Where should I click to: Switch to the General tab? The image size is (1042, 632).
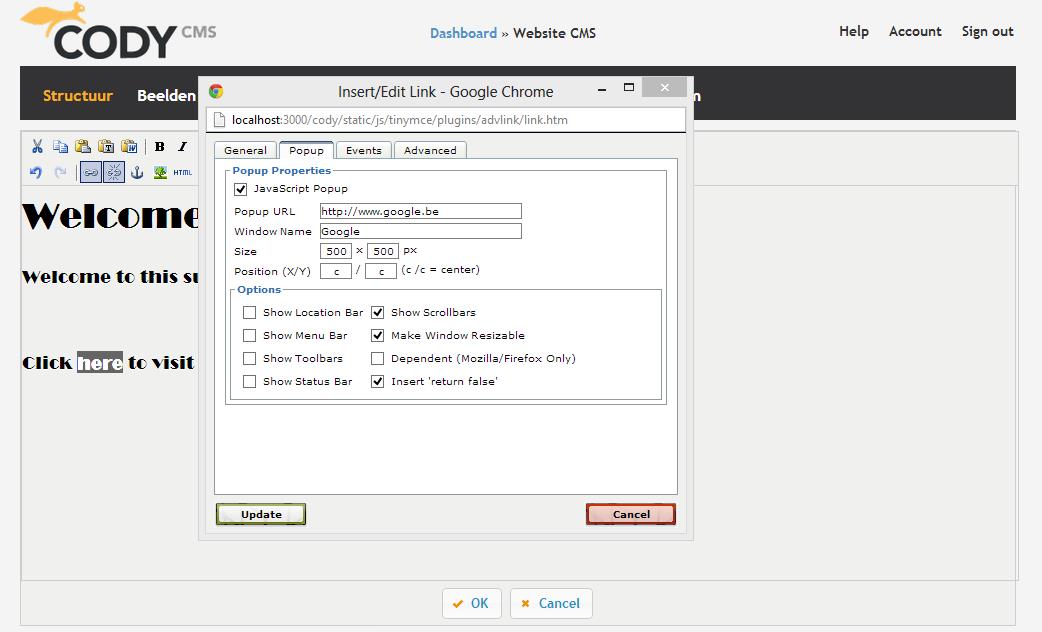[245, 150]
